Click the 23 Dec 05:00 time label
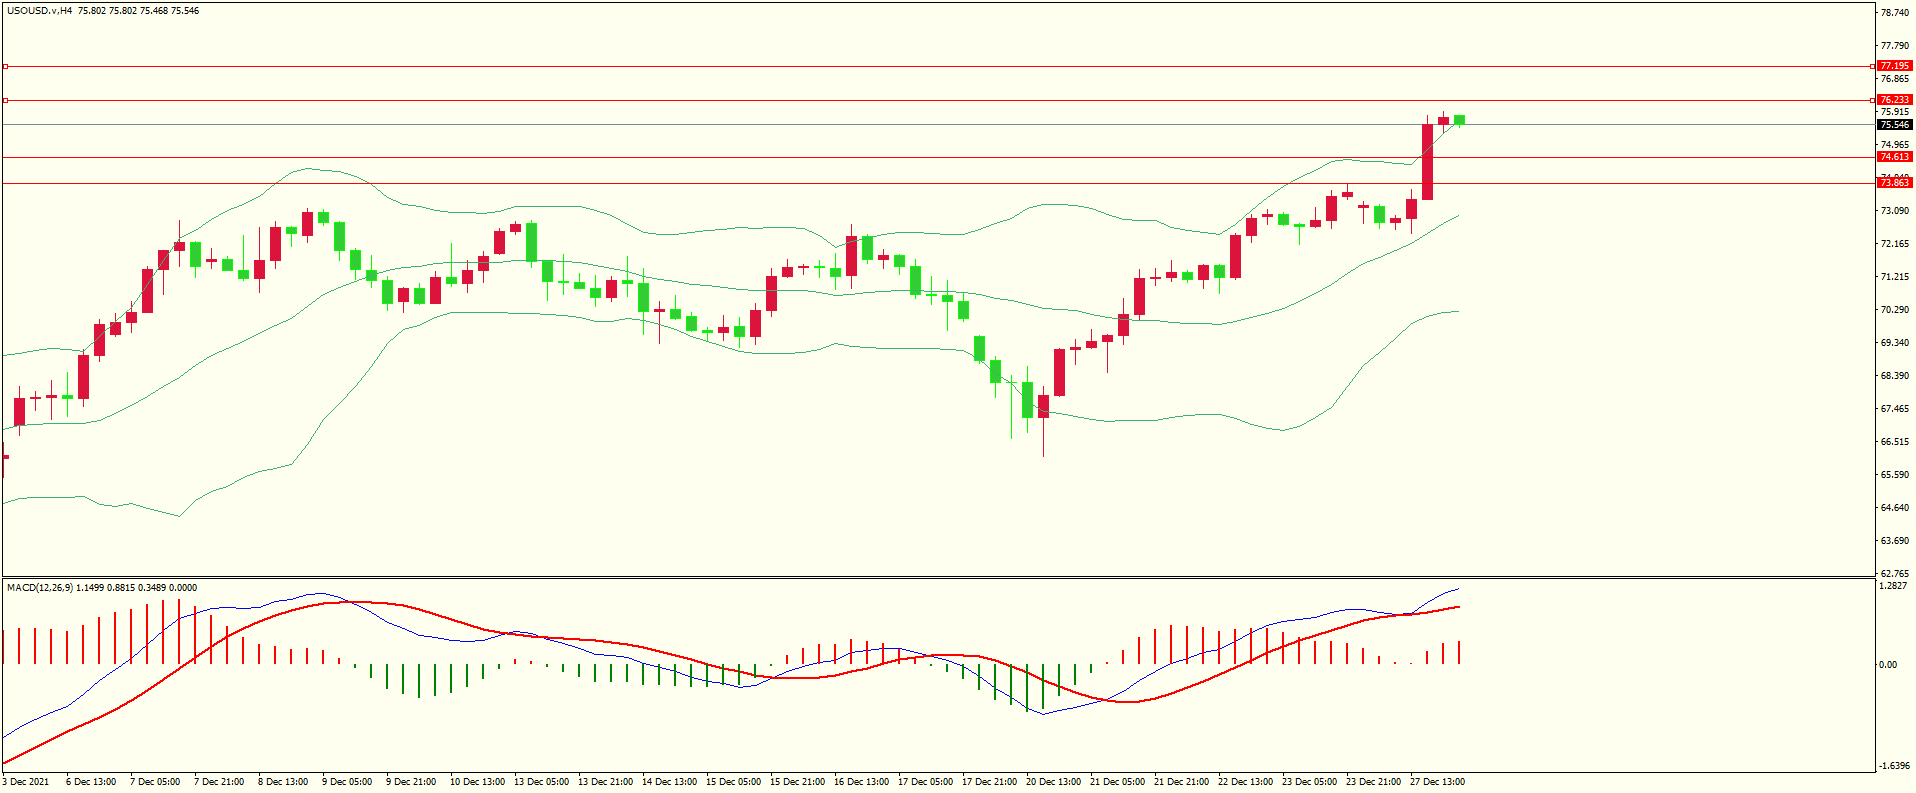1916x793 pixels. point(1309,782)
